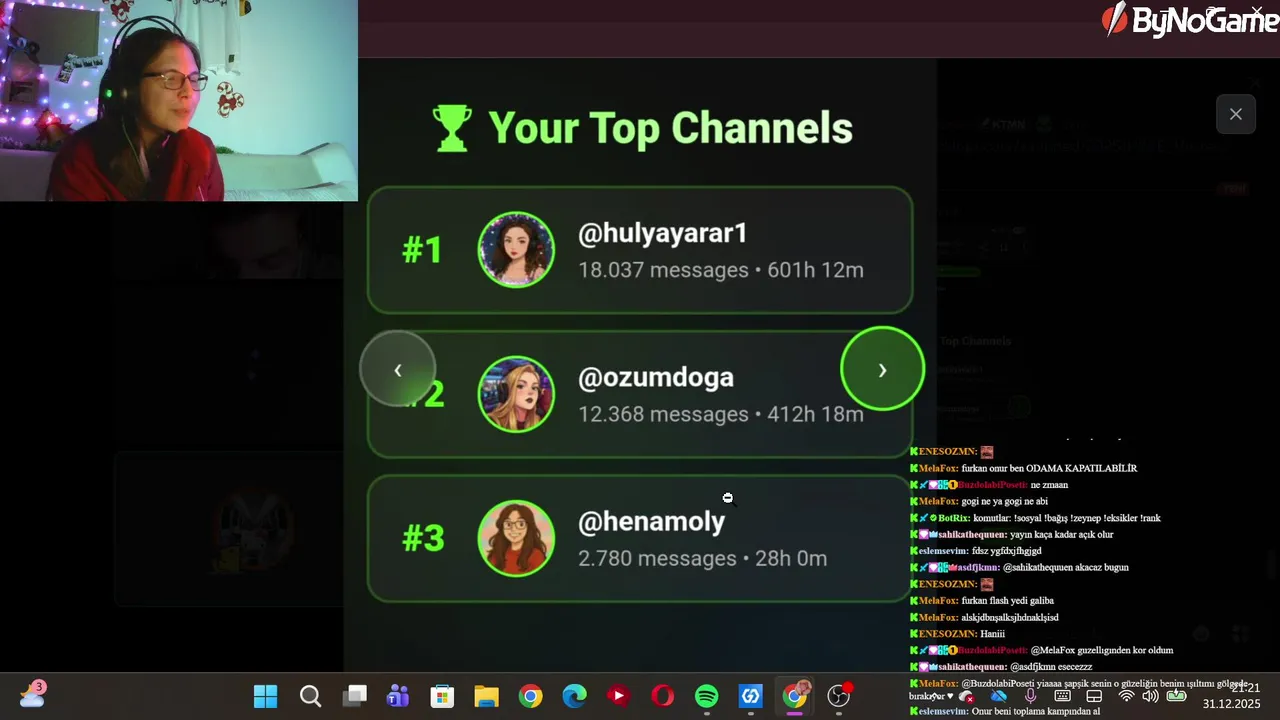Open the virtual touchpad tray icon
Screen dimensions: 1280x720
tap(1094, 696)
